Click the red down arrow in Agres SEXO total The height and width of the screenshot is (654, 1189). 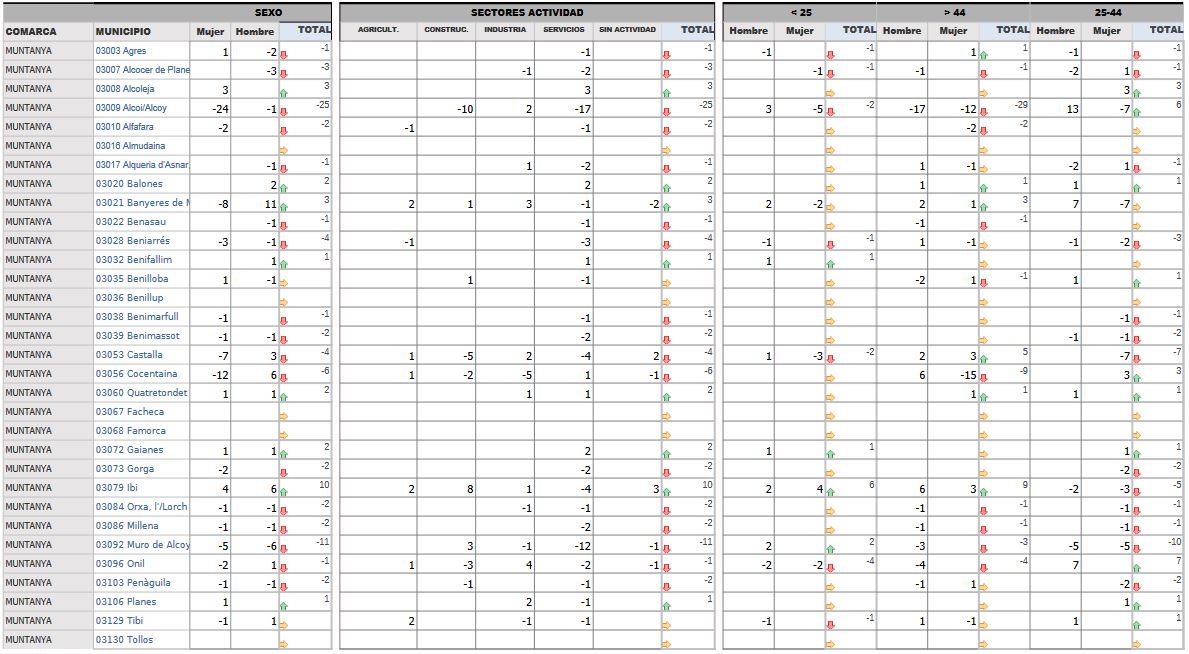tap(284, 55)
